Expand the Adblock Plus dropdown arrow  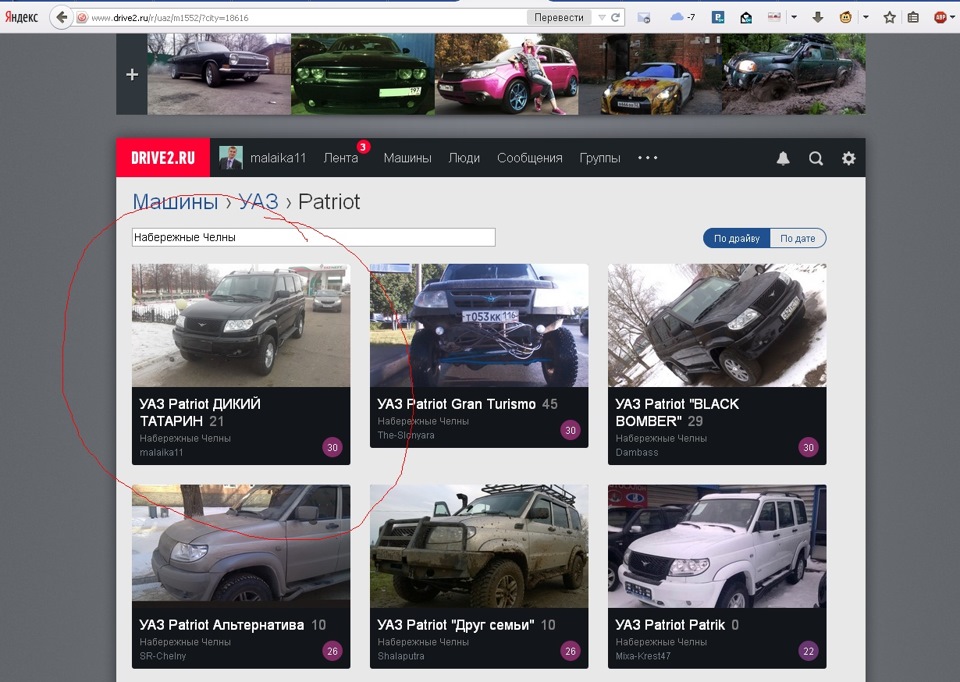[954, 18]
